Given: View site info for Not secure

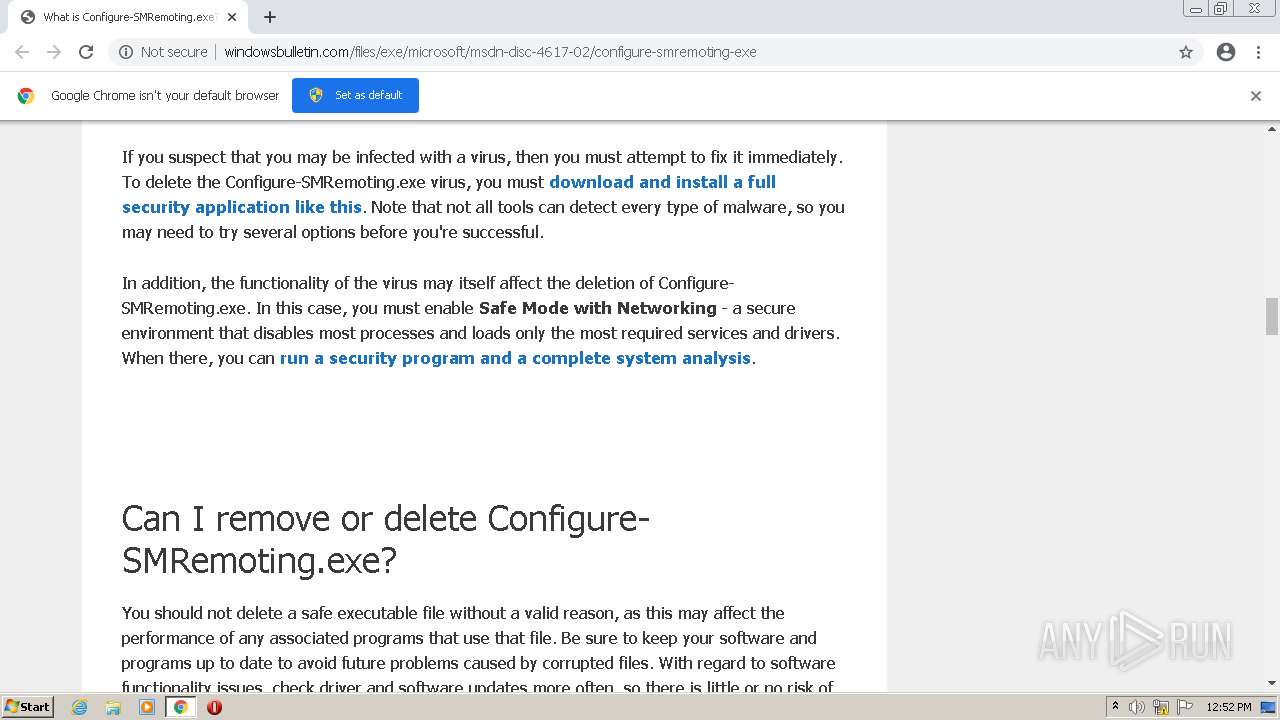Looking at the screenshot, I should pyautogui.click(x=163, y=52).
